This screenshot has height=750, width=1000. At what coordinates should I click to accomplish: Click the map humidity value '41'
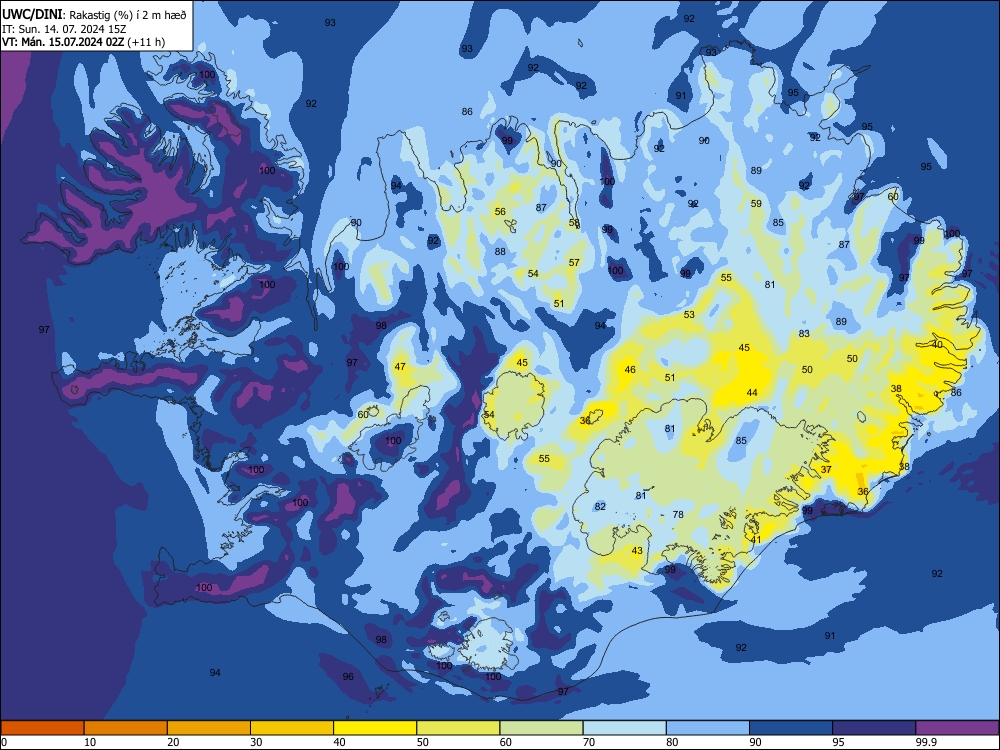click(756, 540)
